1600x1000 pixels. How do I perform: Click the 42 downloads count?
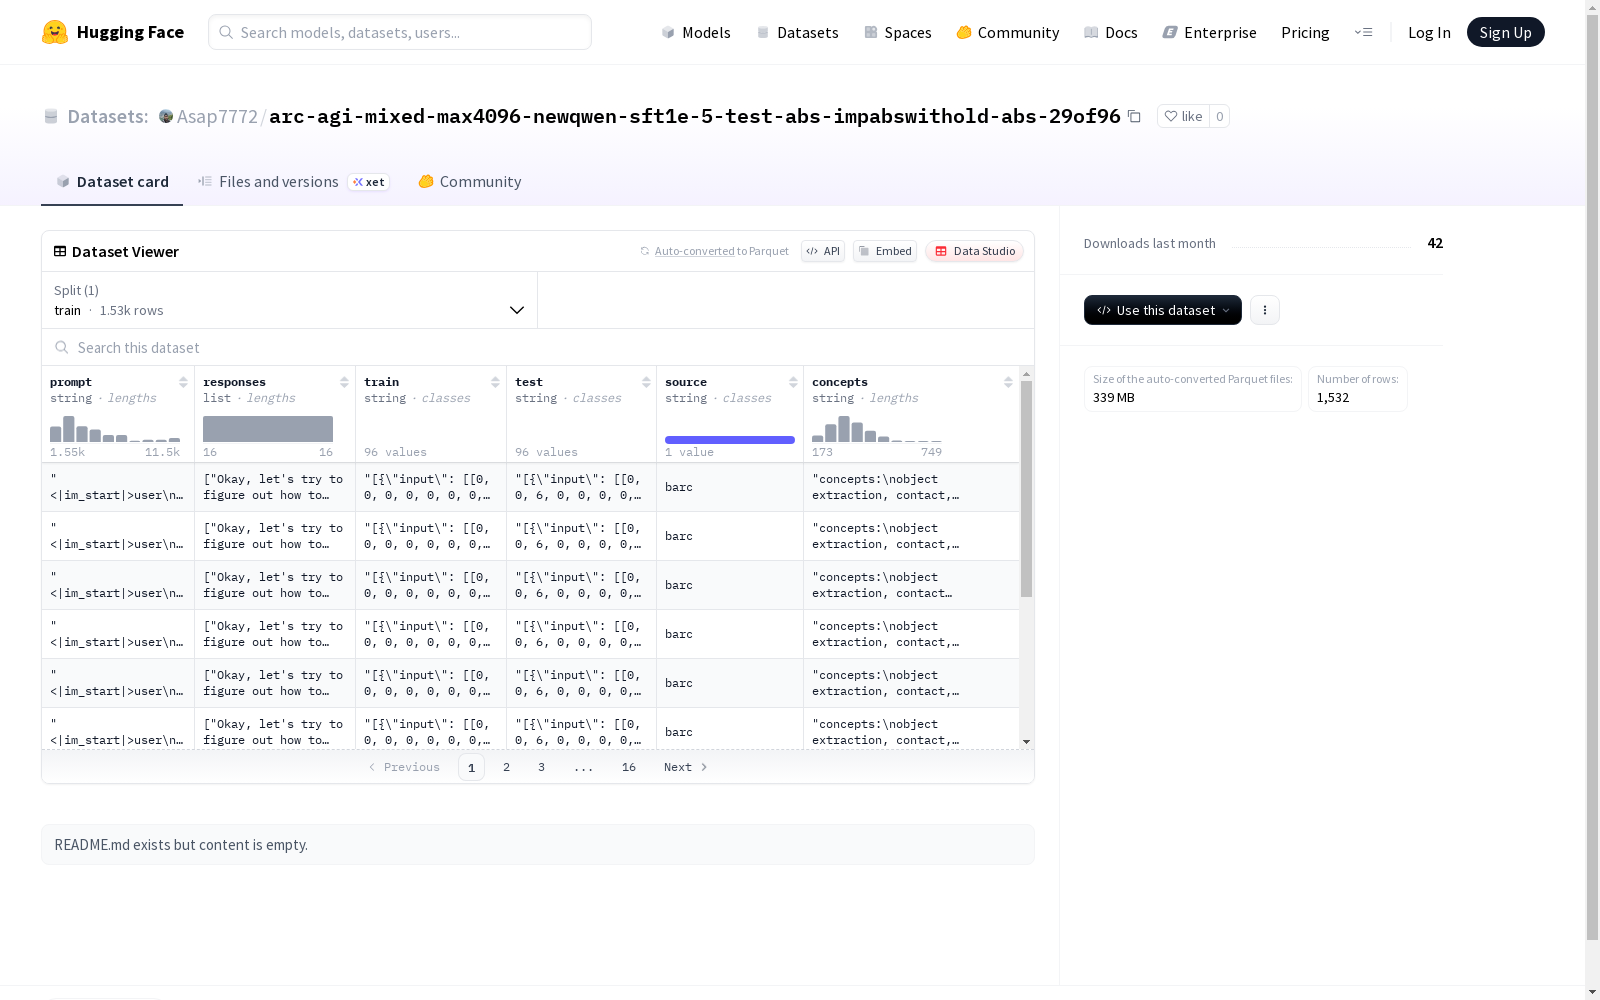click(x=1435, y=243)
